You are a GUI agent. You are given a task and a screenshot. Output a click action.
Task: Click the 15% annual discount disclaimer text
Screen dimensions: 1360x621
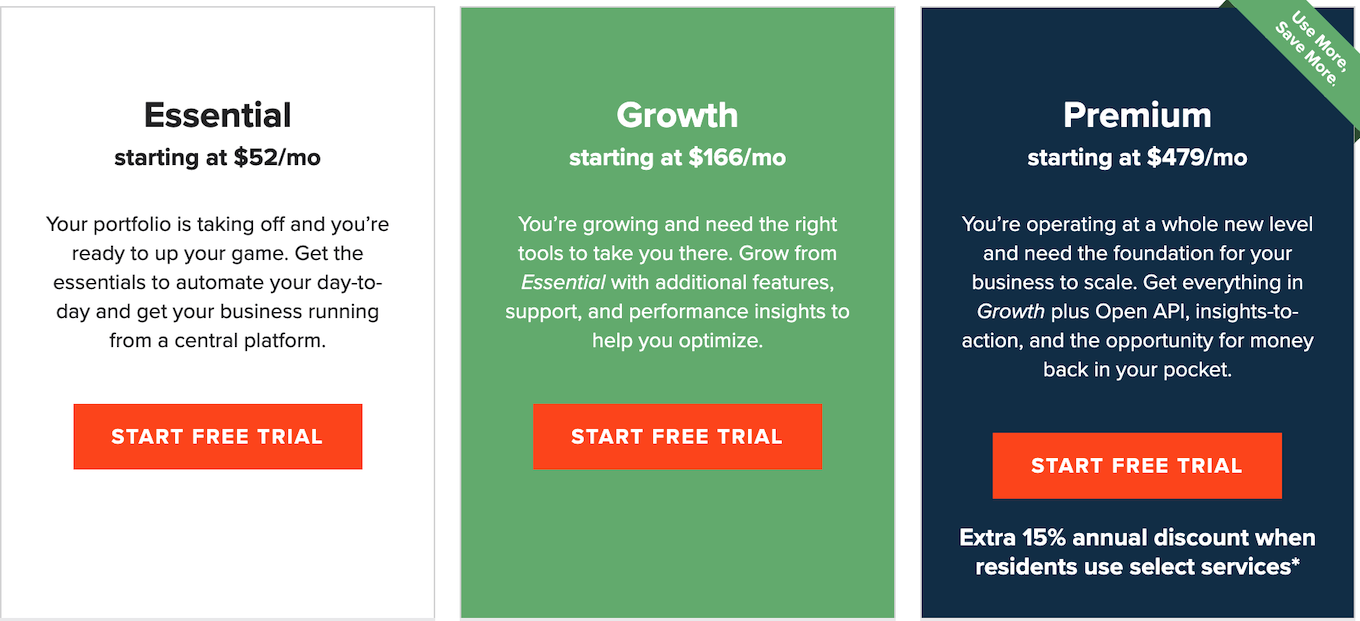1136,551
